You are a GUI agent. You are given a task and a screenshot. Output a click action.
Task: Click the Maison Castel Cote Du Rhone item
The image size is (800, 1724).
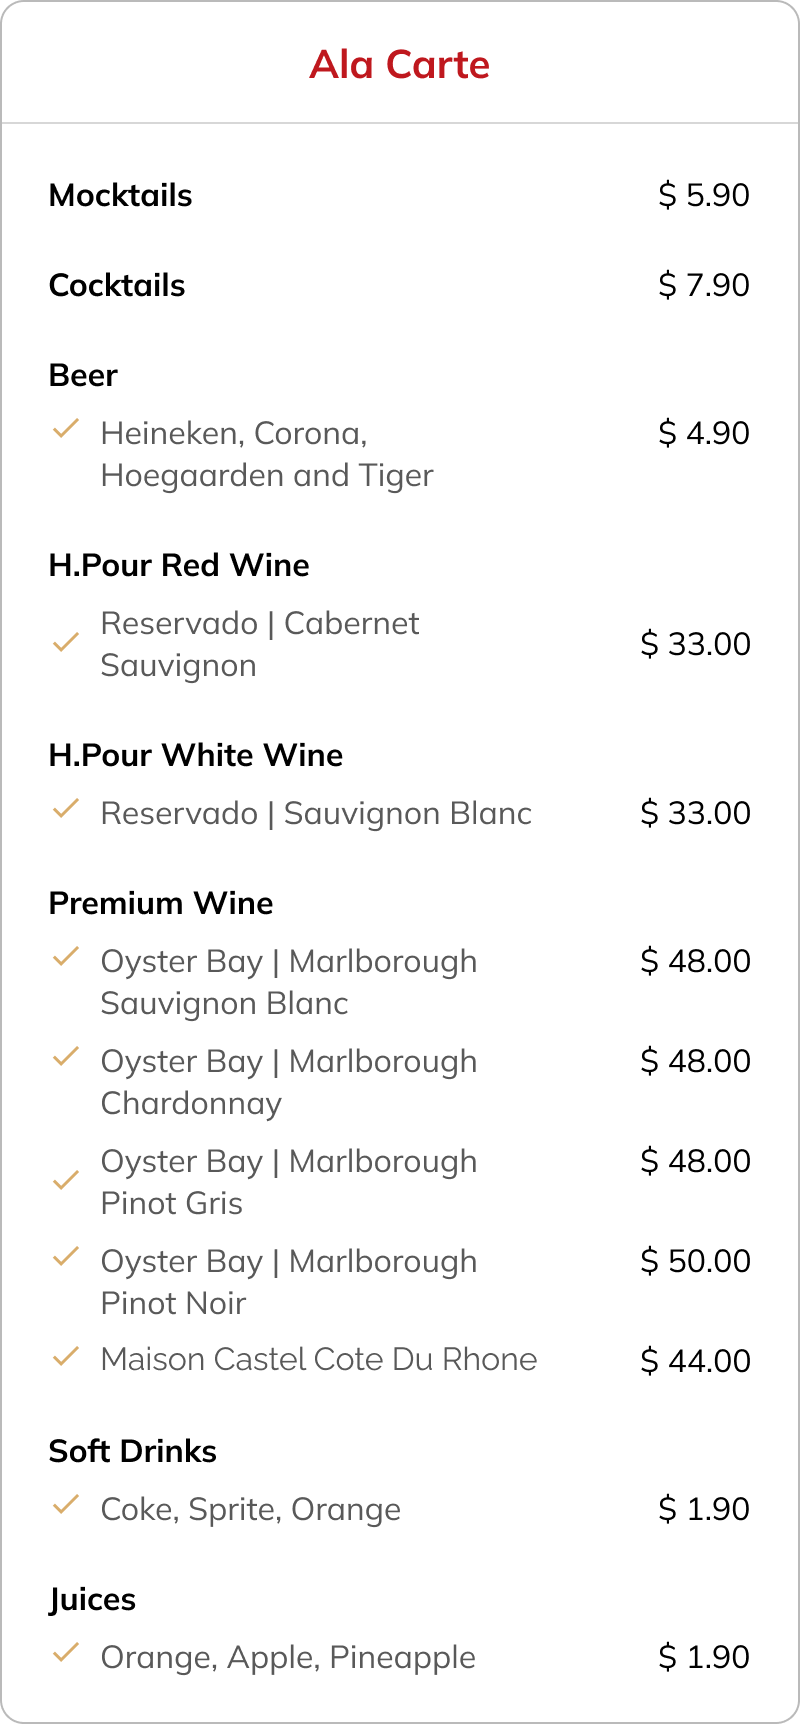tap(319, 1359)
